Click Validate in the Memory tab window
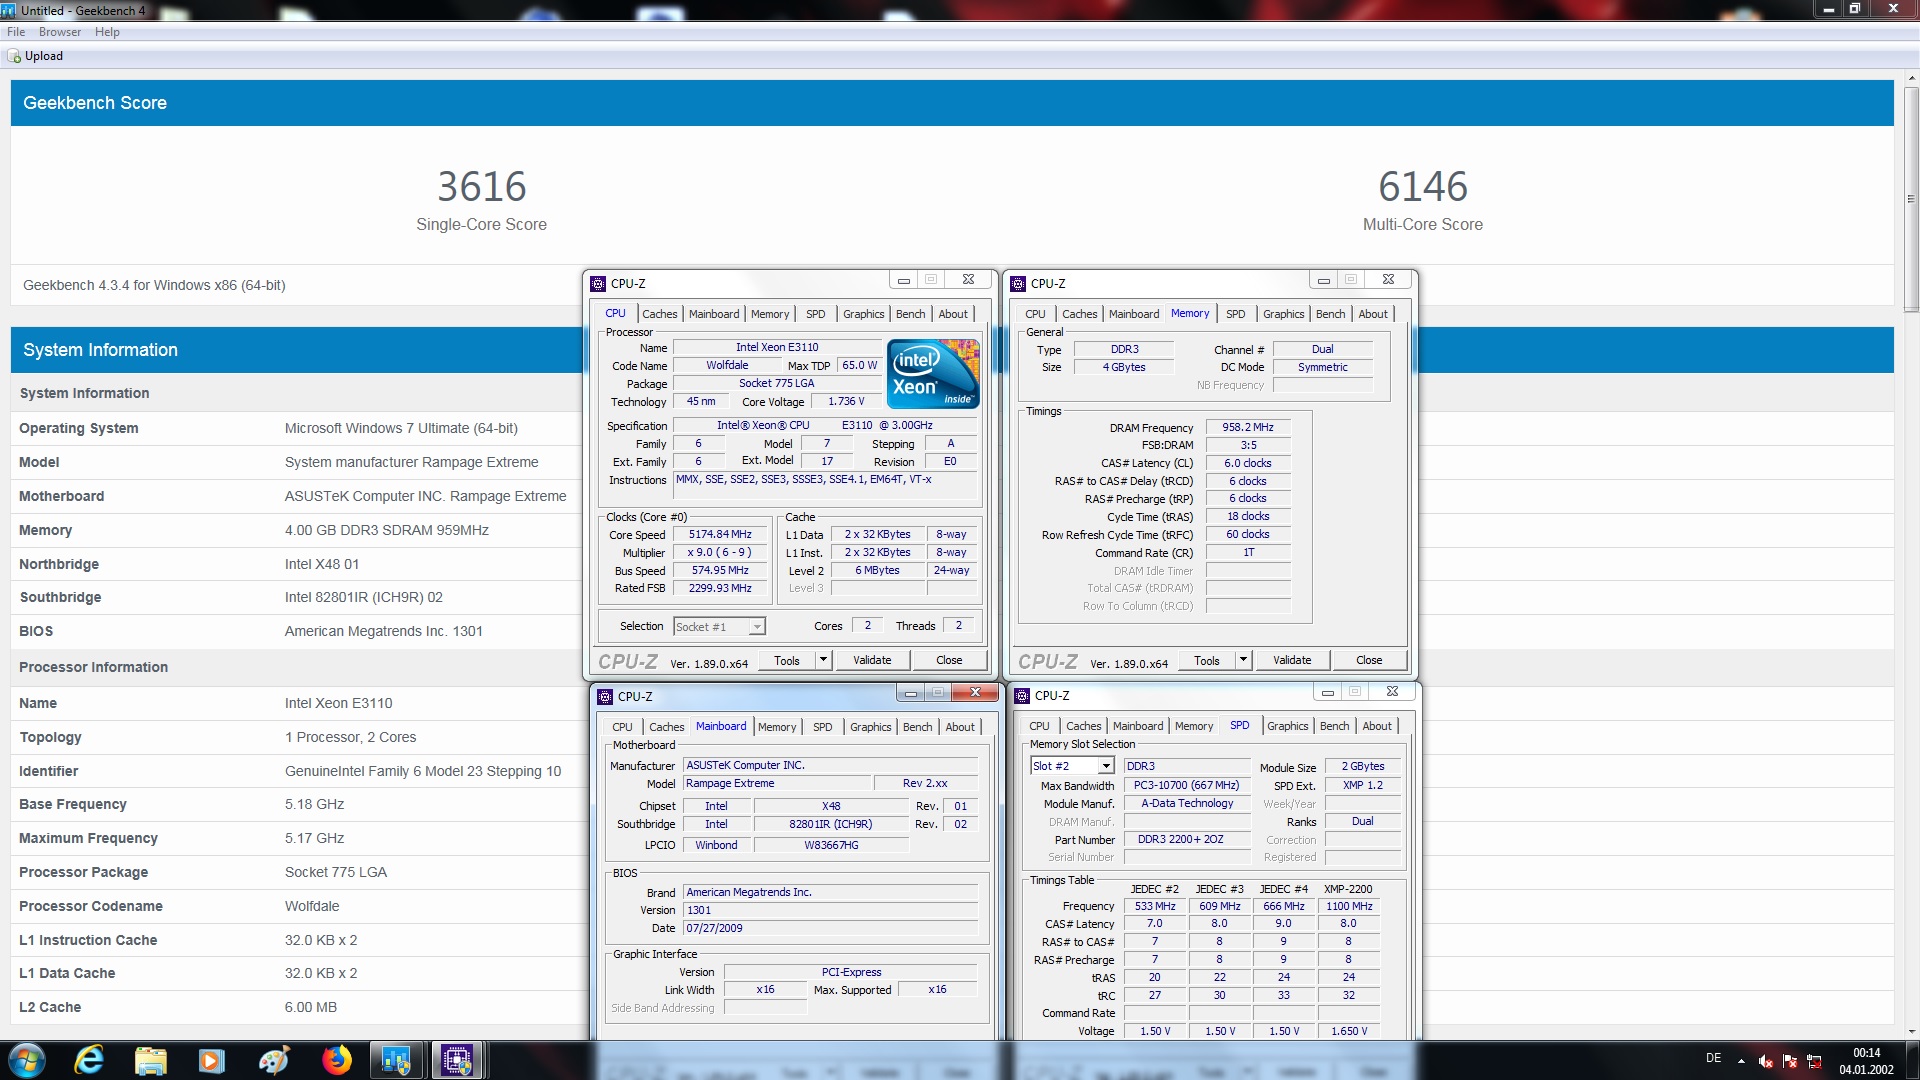Image resolution: width=1920 pixels, height=1080 pixels. tap(1292, 660)
